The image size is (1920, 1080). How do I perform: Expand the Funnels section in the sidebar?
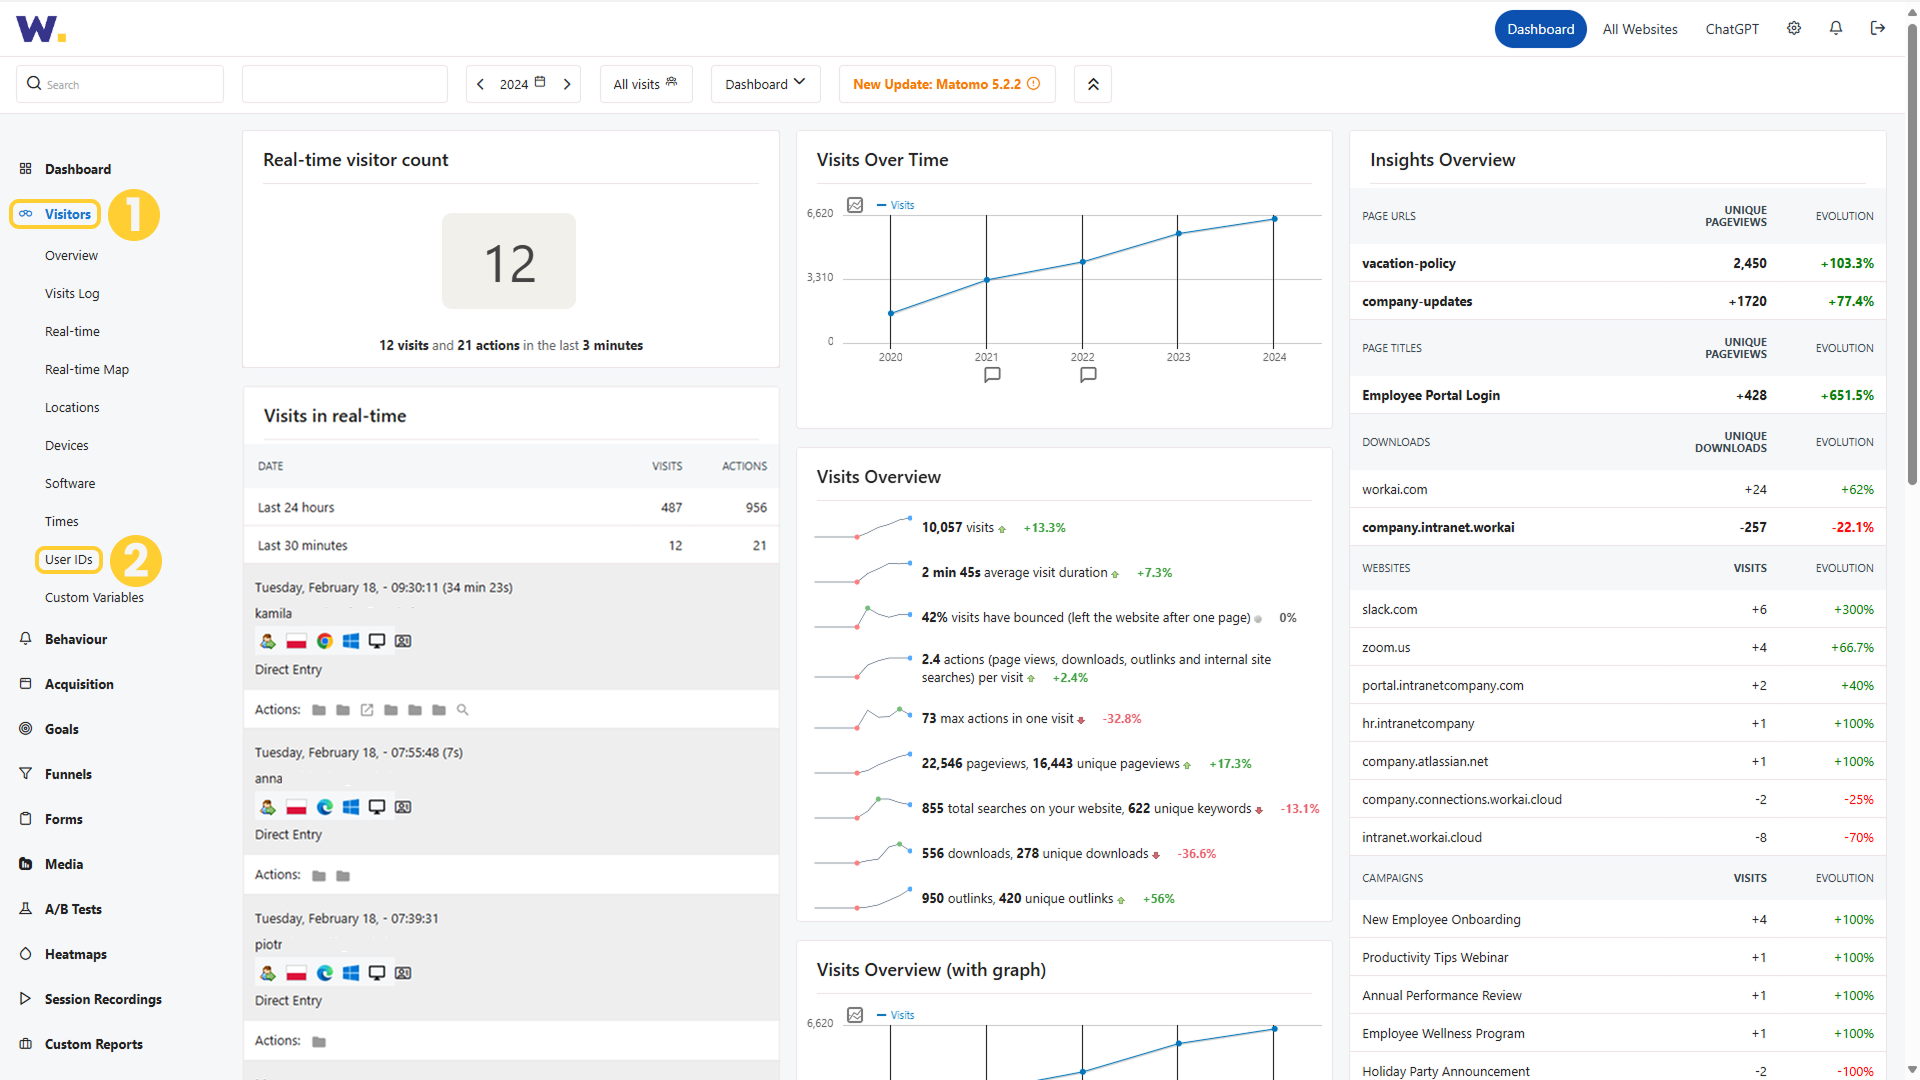[x=68, y=774]
